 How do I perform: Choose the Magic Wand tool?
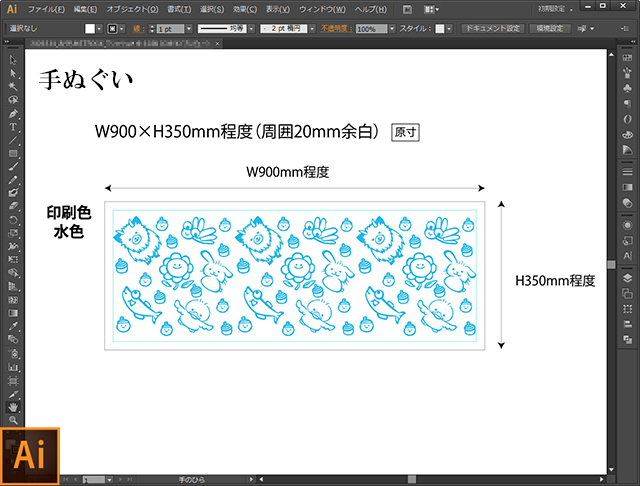13,87
